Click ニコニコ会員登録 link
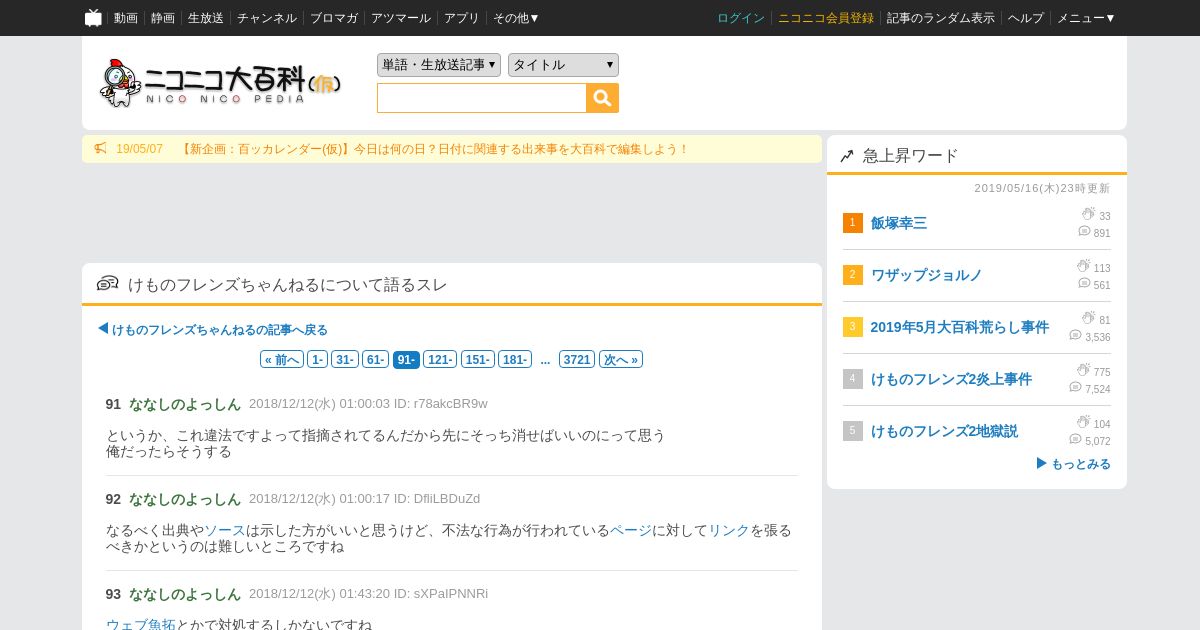 pyautogui.click(x=826, y=18)
